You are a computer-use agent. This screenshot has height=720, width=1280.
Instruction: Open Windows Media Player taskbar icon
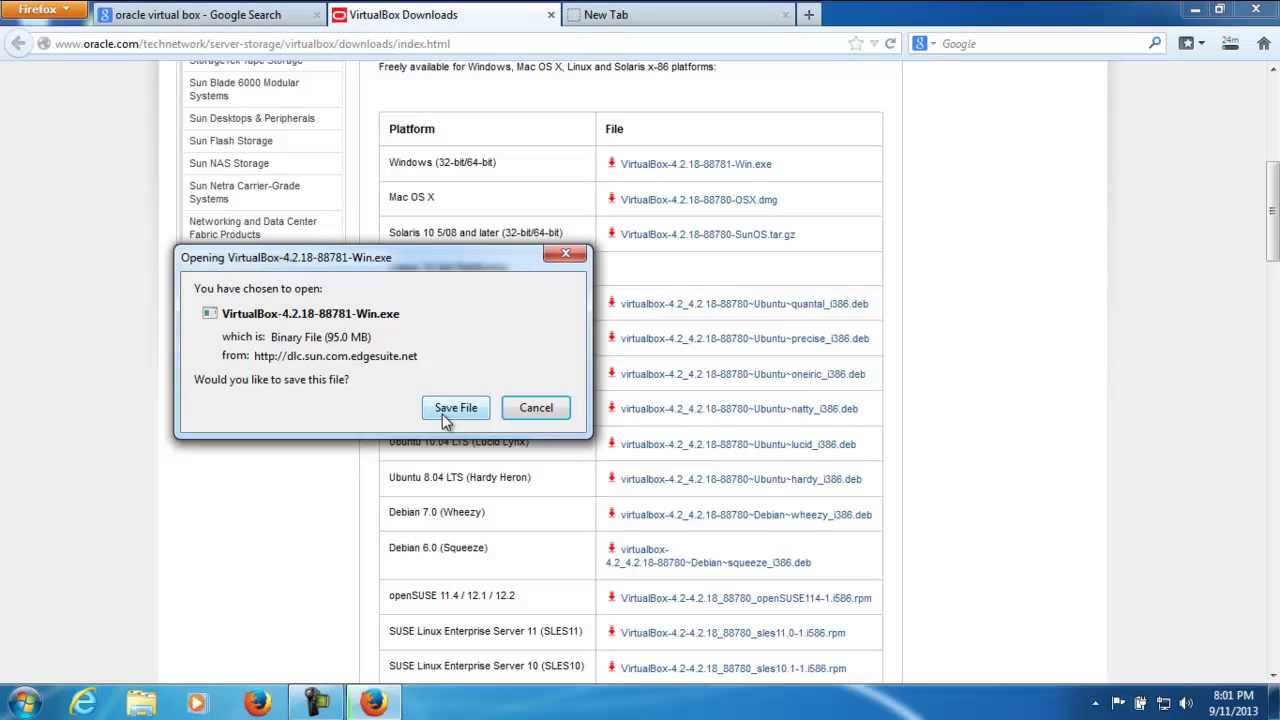[x=198, y=702]
